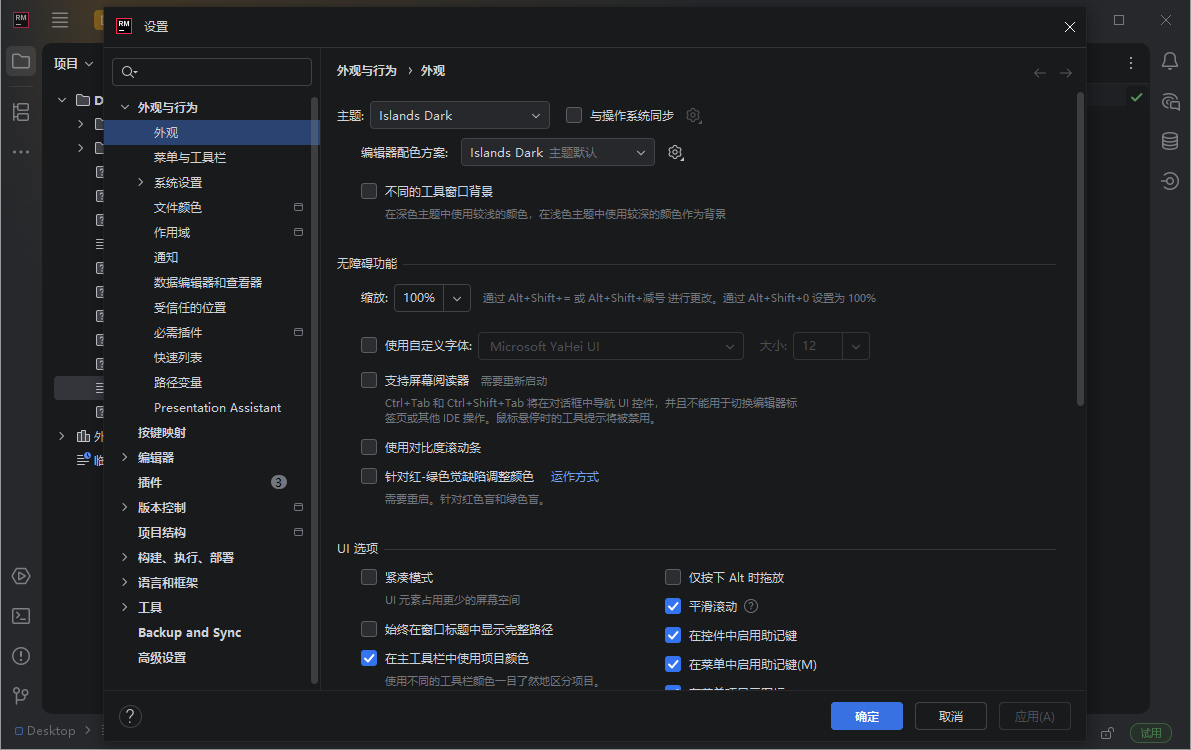Open the Problems tool window
This screenshot has height=750, width=1191.
click(x=21, y=656)
